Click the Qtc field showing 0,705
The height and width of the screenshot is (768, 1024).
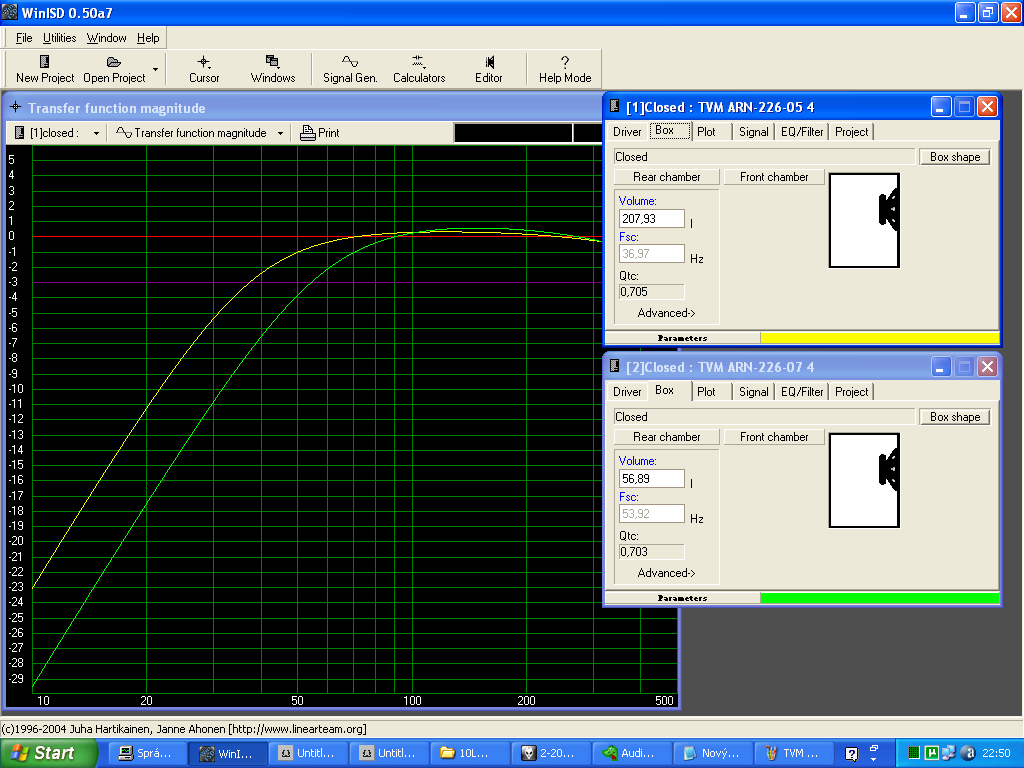[652, 292]
